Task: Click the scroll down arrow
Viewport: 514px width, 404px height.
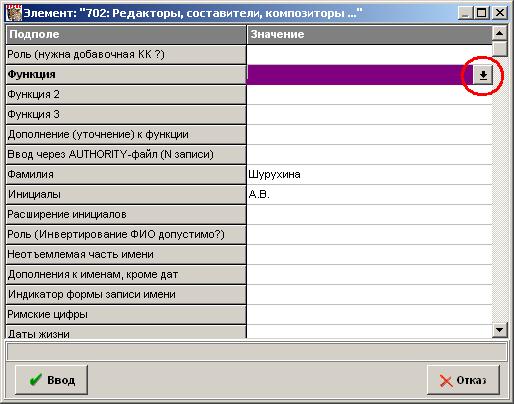Action: point(499,330)
